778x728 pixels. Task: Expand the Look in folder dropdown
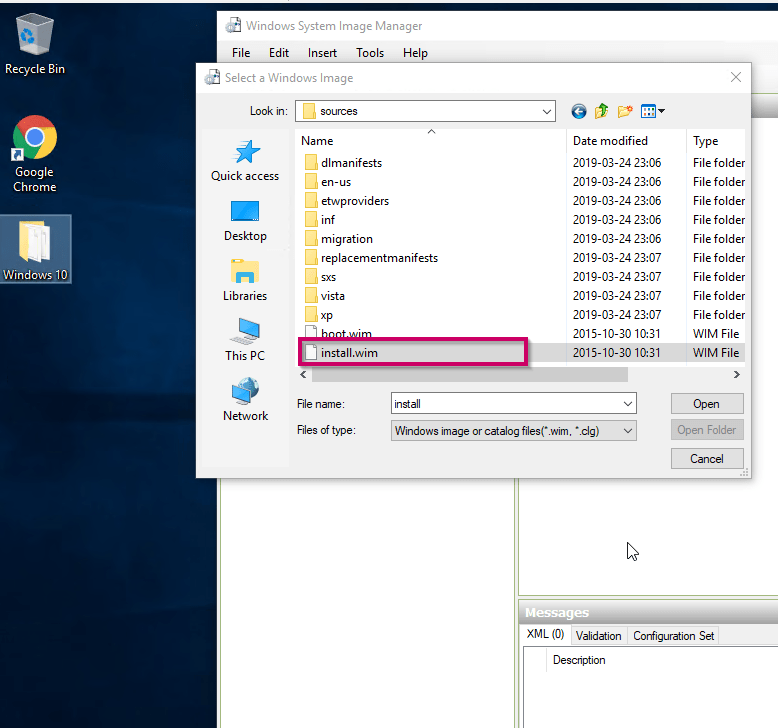(546, 111)
